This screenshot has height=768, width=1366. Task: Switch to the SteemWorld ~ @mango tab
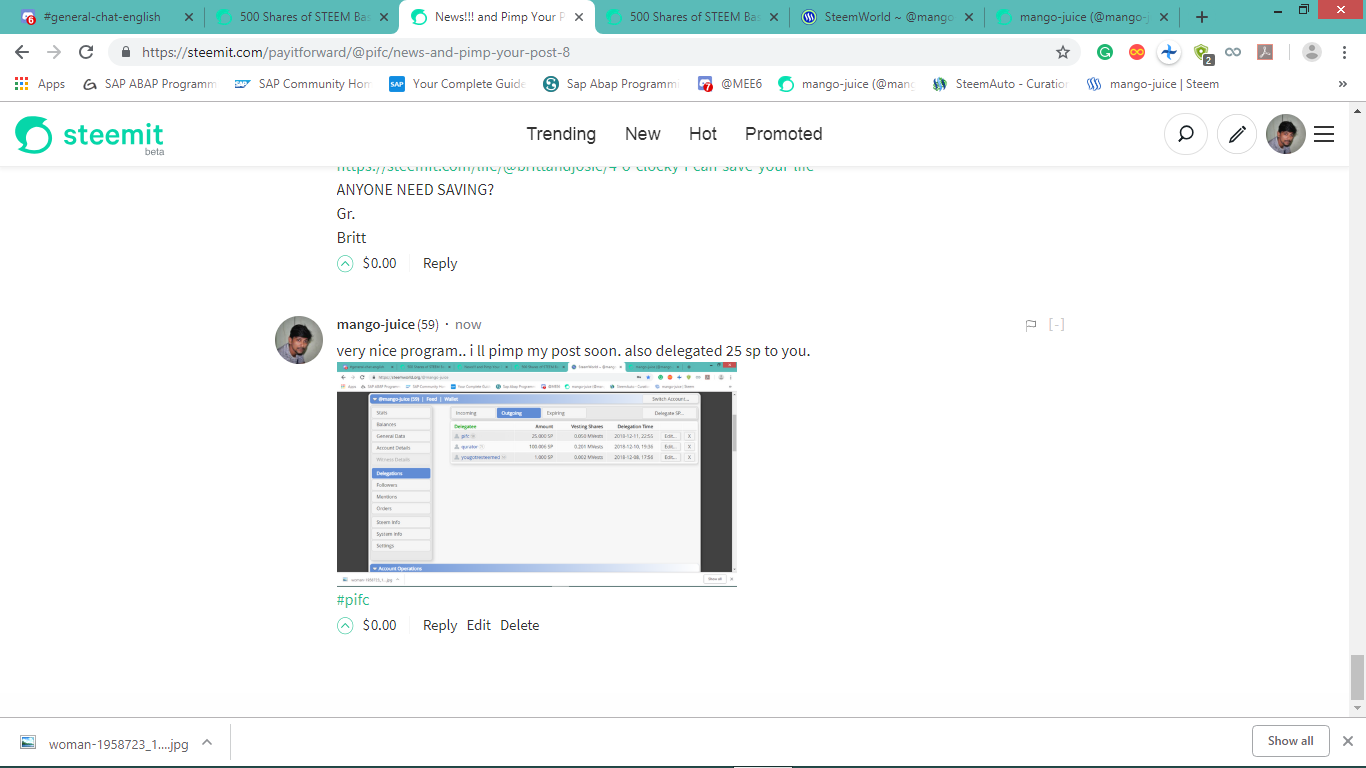[x=886, y=17]
